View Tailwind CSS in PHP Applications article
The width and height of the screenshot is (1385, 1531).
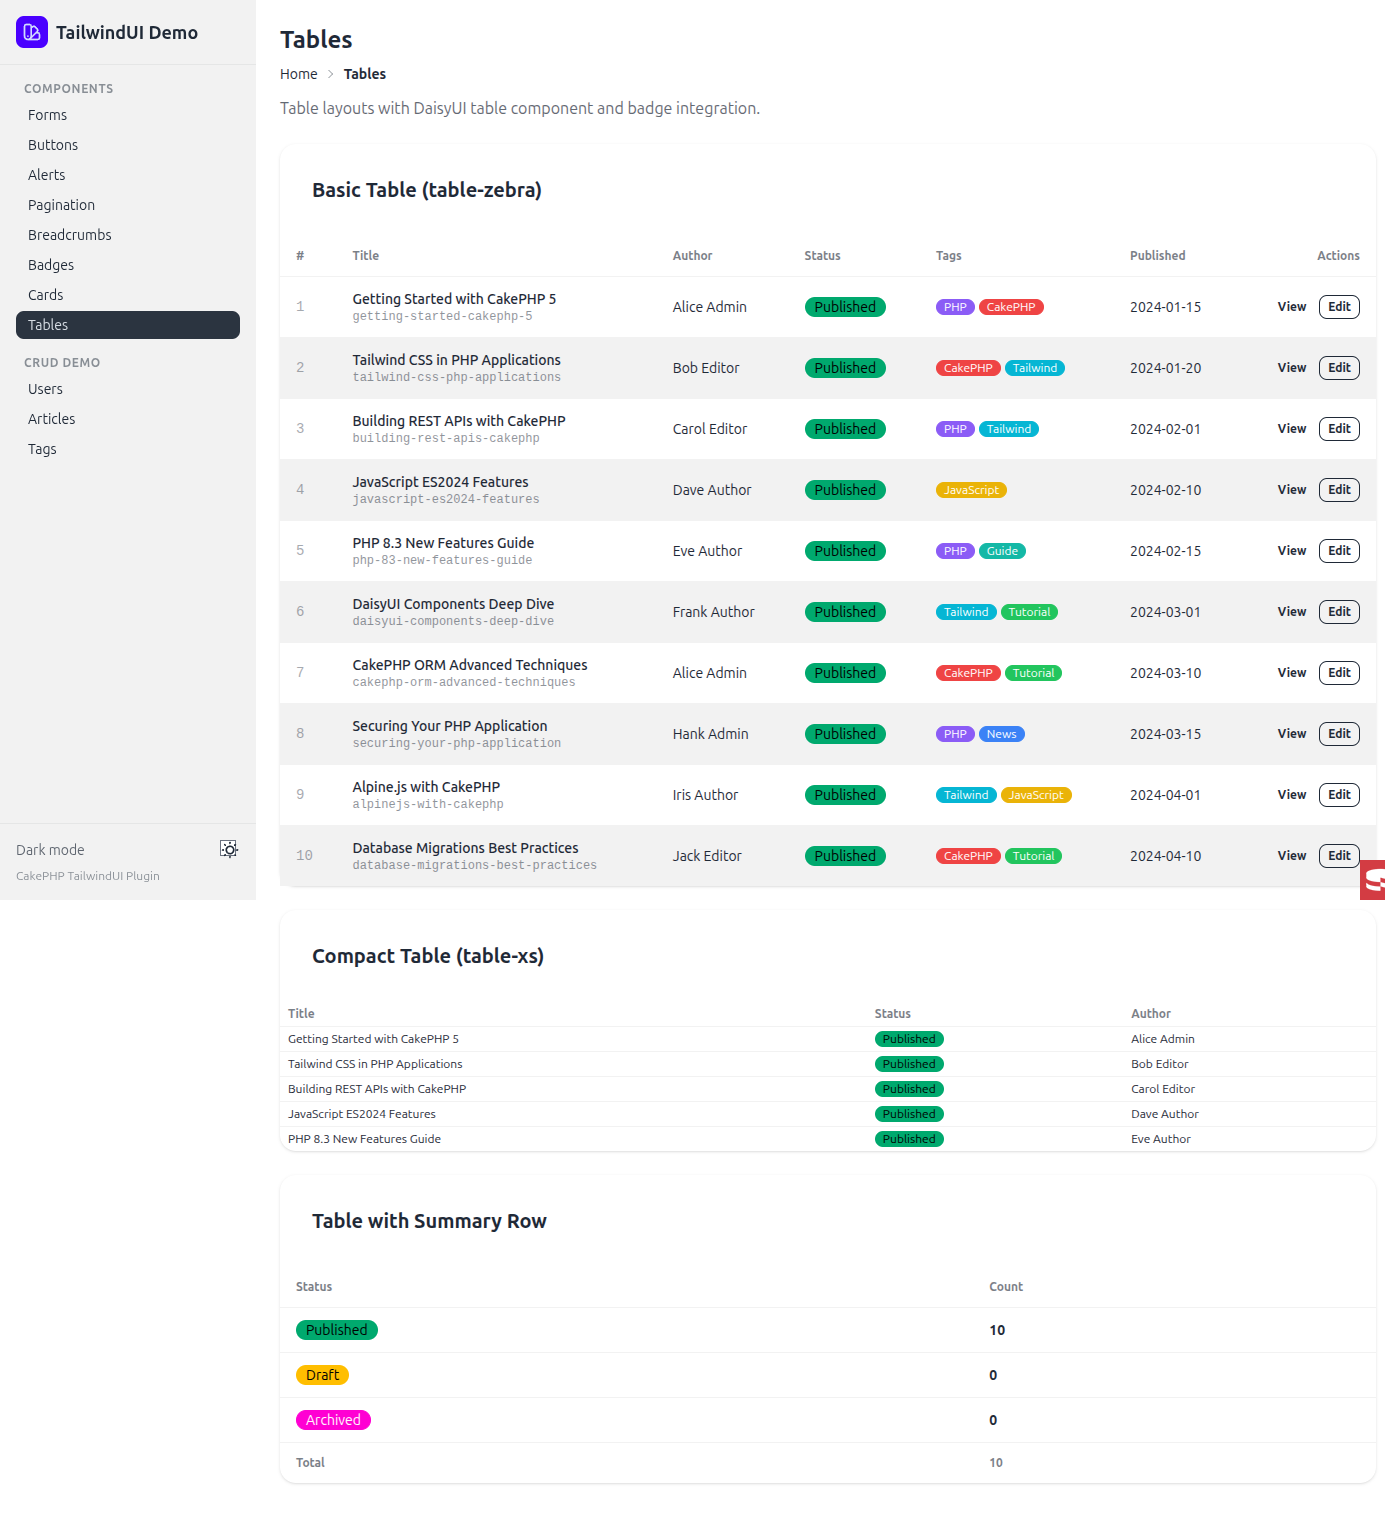coord(1292,368)
